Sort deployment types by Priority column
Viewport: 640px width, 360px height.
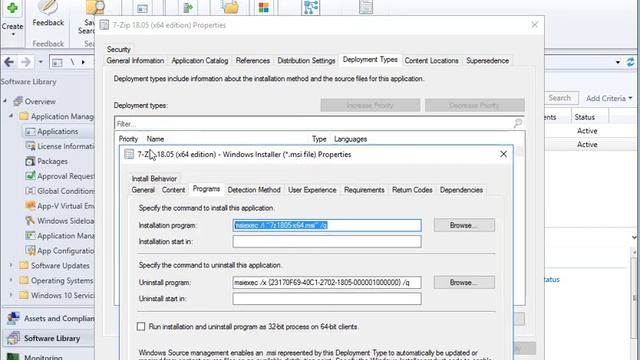pos(129,139)
